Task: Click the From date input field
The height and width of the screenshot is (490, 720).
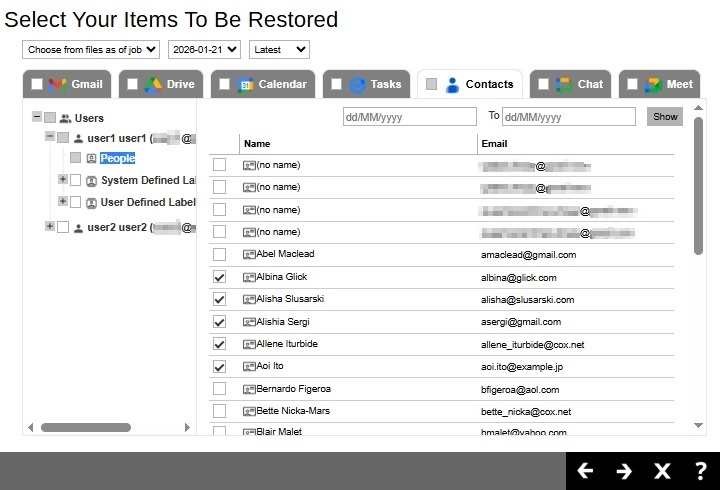Action: point(409,117)
